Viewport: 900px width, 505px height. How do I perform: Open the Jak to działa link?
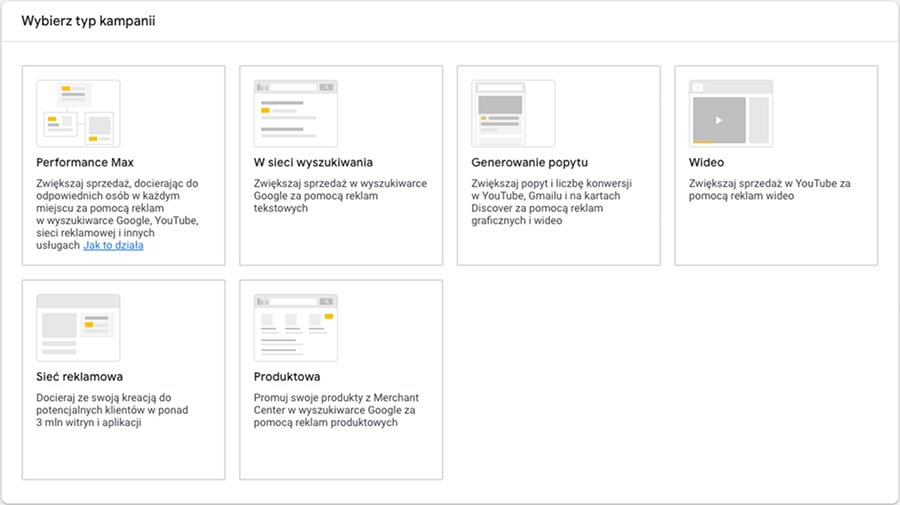[113, 245]
